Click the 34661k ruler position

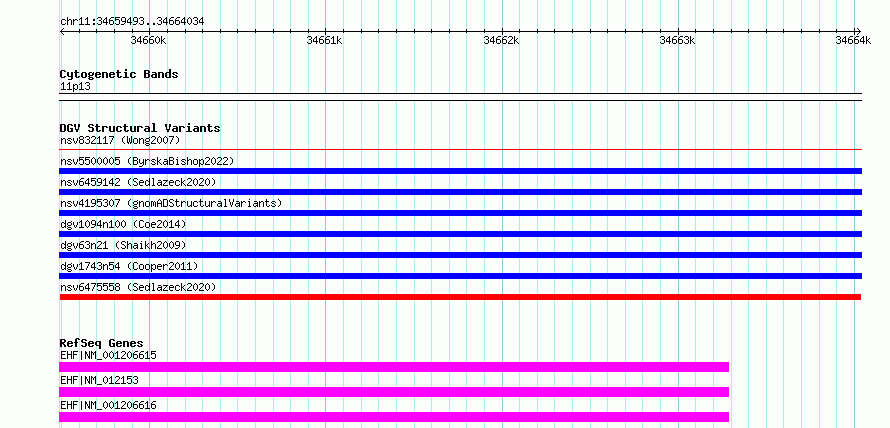[x=325, y=40]
